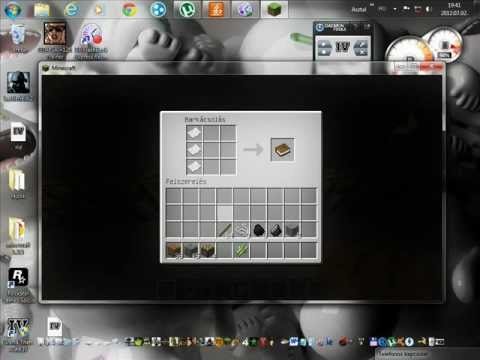Click right button in DAEMON Tools gadget
This screenshot has width=480, height=360.
point(361,48)
